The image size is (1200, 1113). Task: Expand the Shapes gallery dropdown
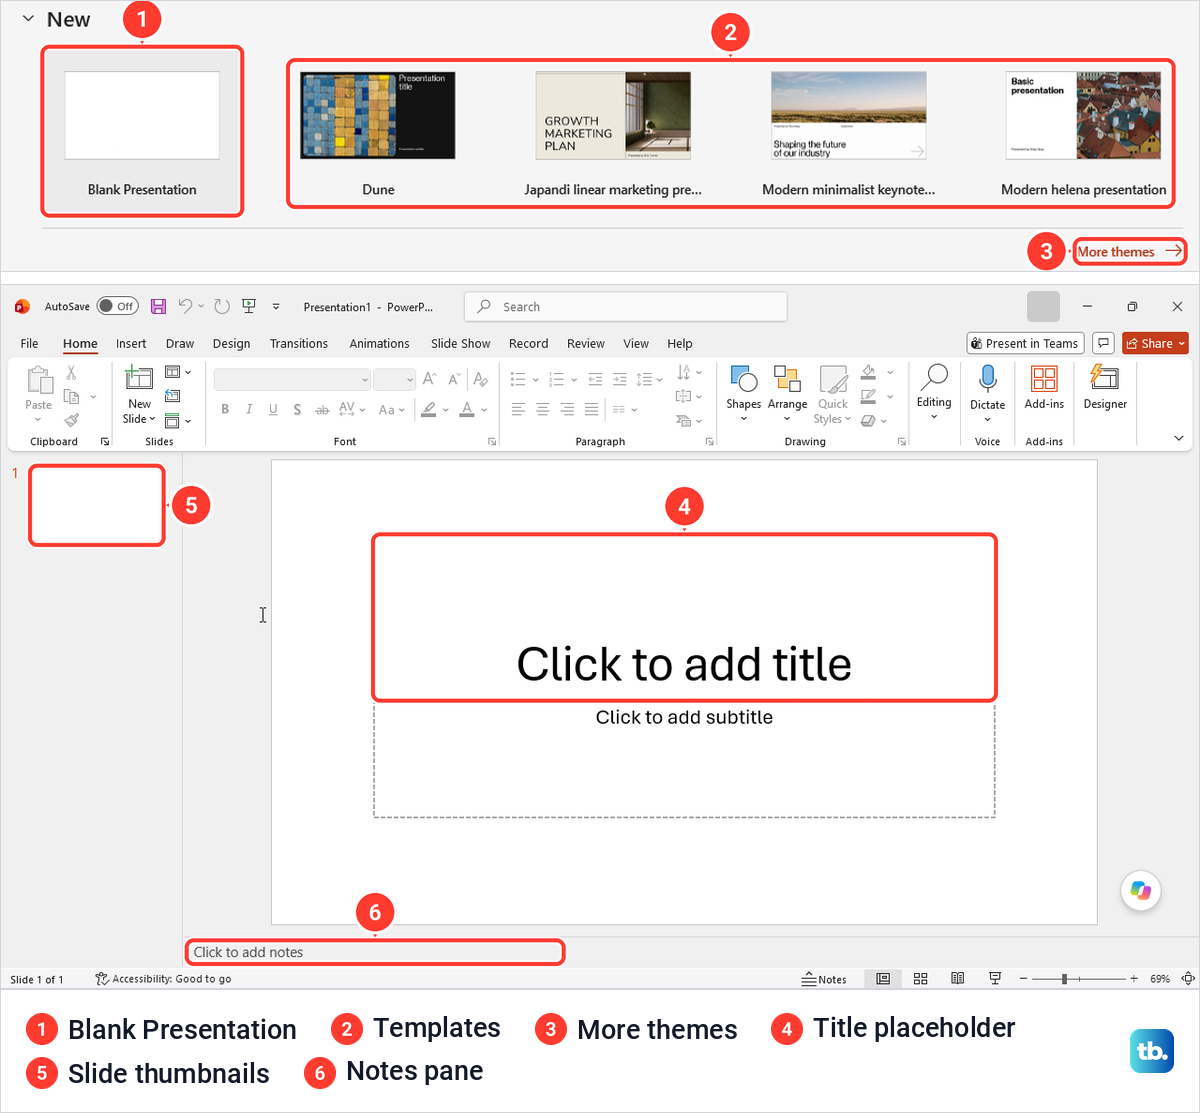[x=743, y=419]
